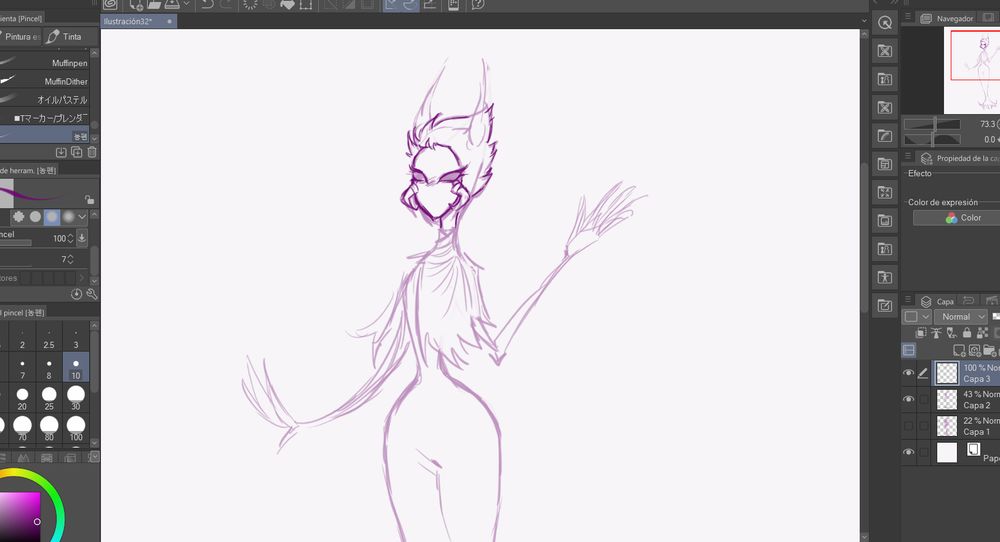Toggle lock transparent pixels icon
Viewport: 1000px width, 542px height.
click(x=982, y=333)
